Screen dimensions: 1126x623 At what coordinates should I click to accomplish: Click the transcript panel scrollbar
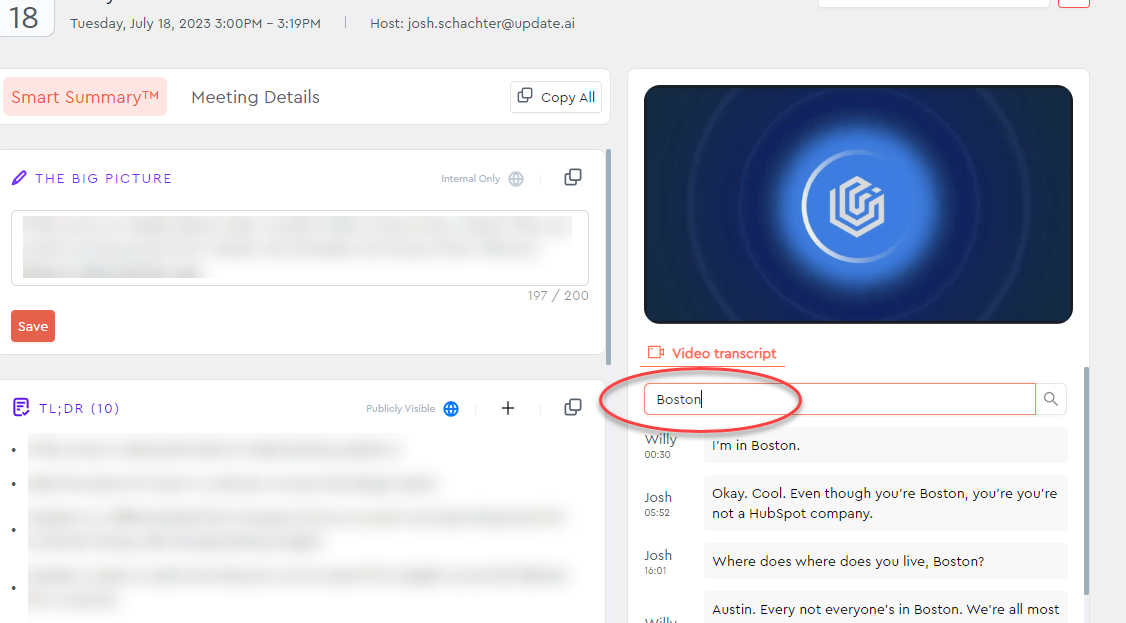point(1086,481)
